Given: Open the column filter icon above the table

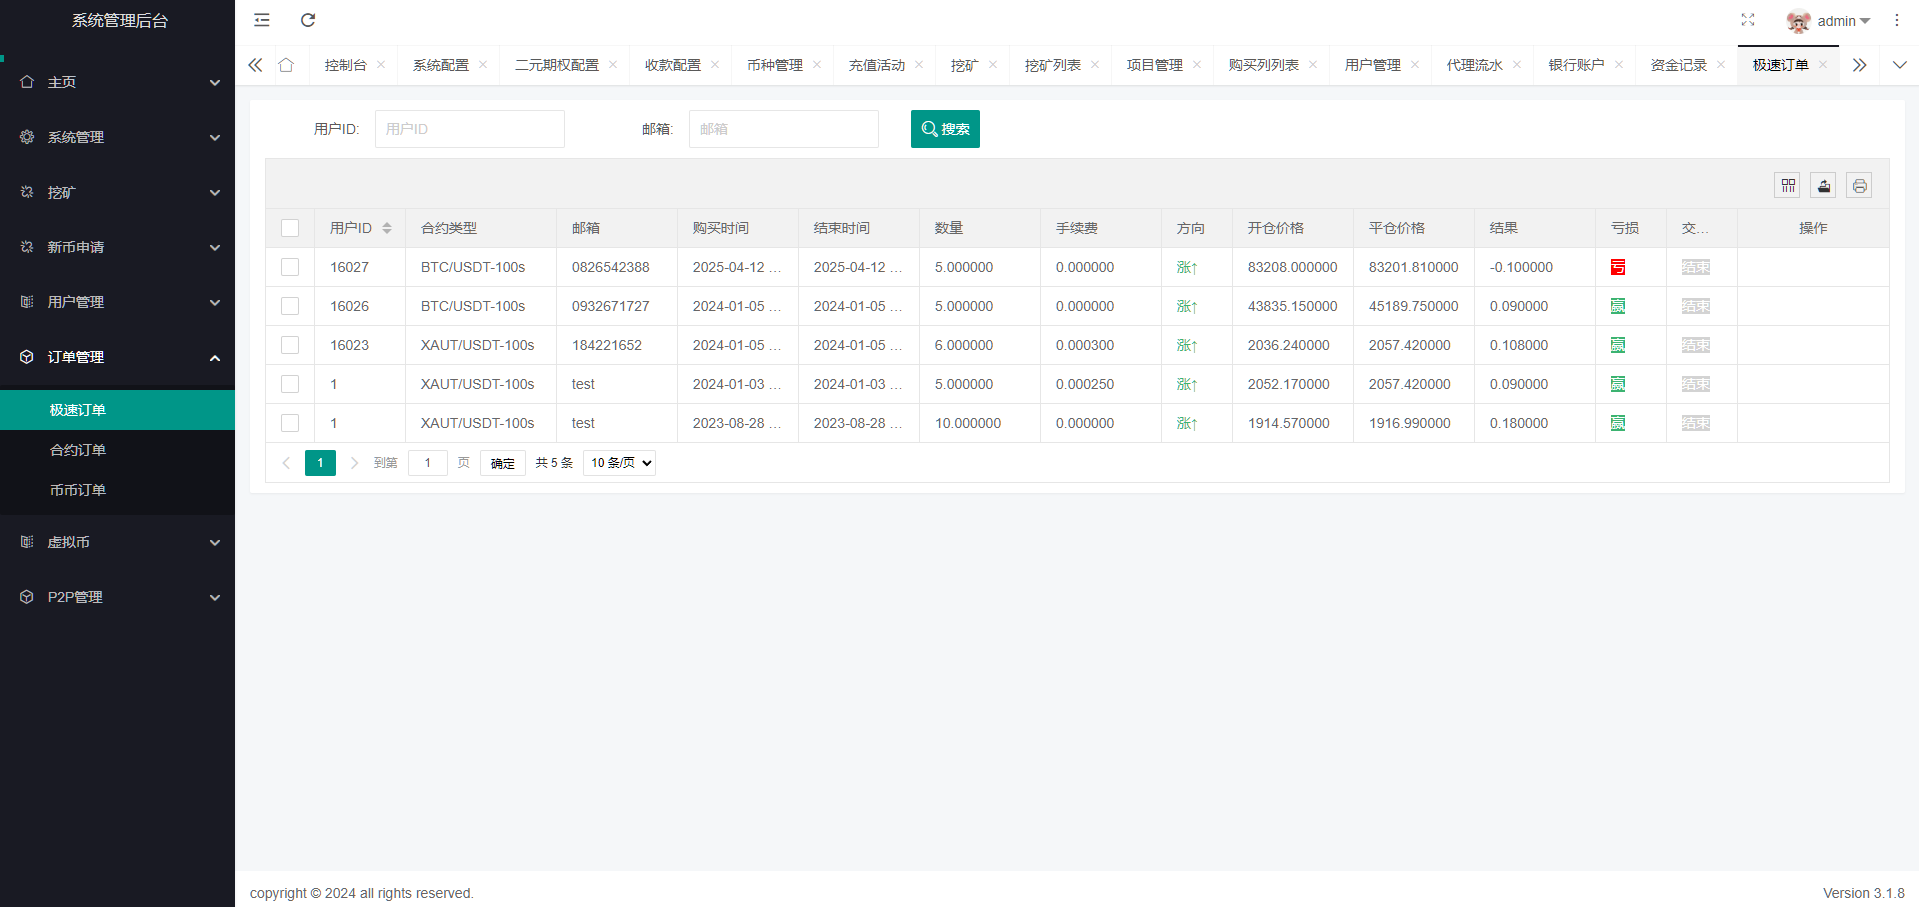Looking at the screenshot, I should pos(1787,186).
